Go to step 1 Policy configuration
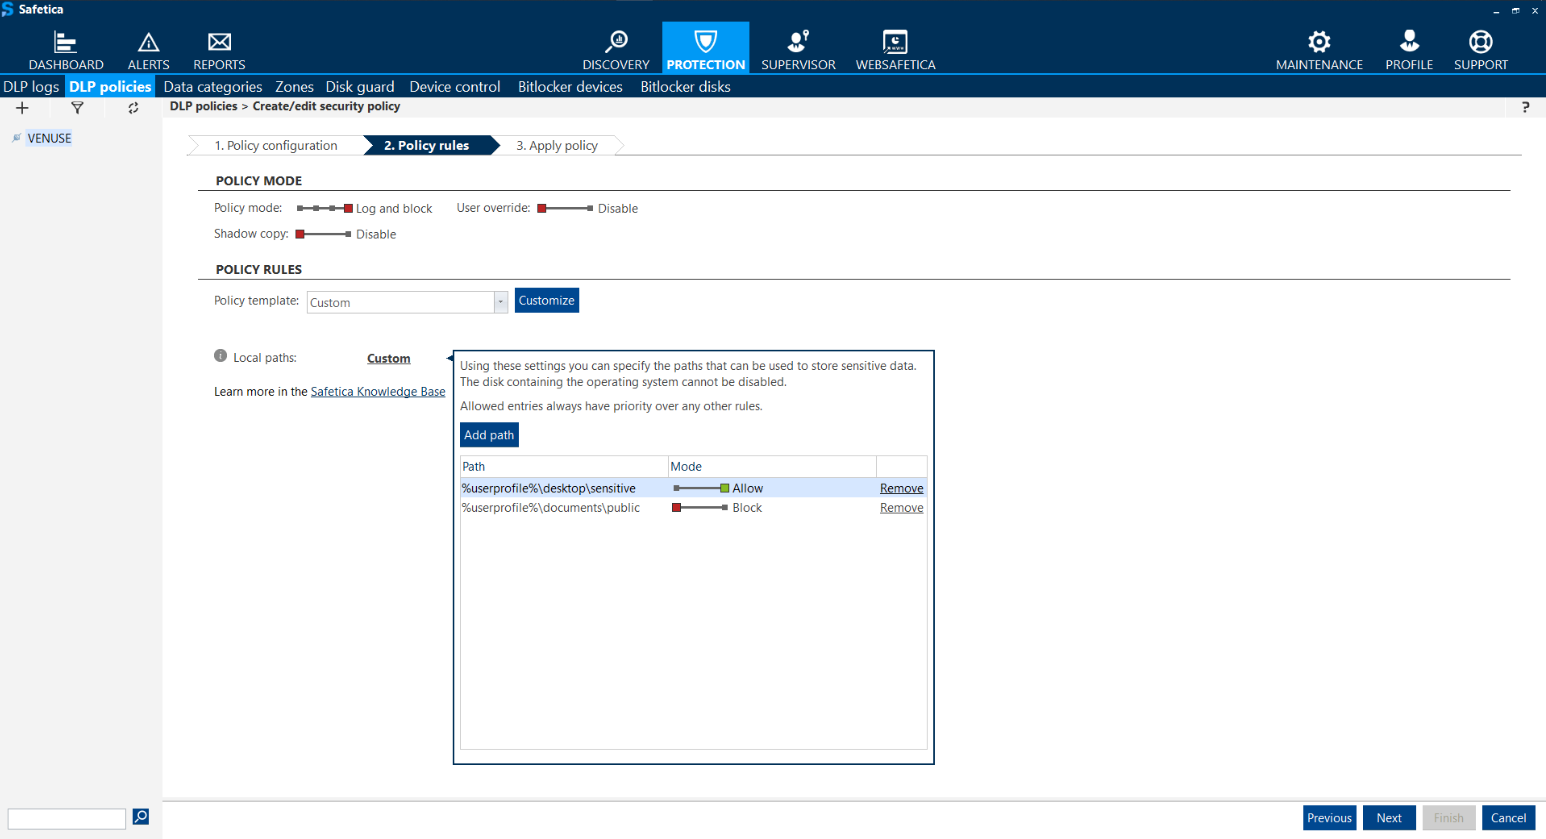The height and width of the screenshot is (839, 1546). [x=275, y=146]
